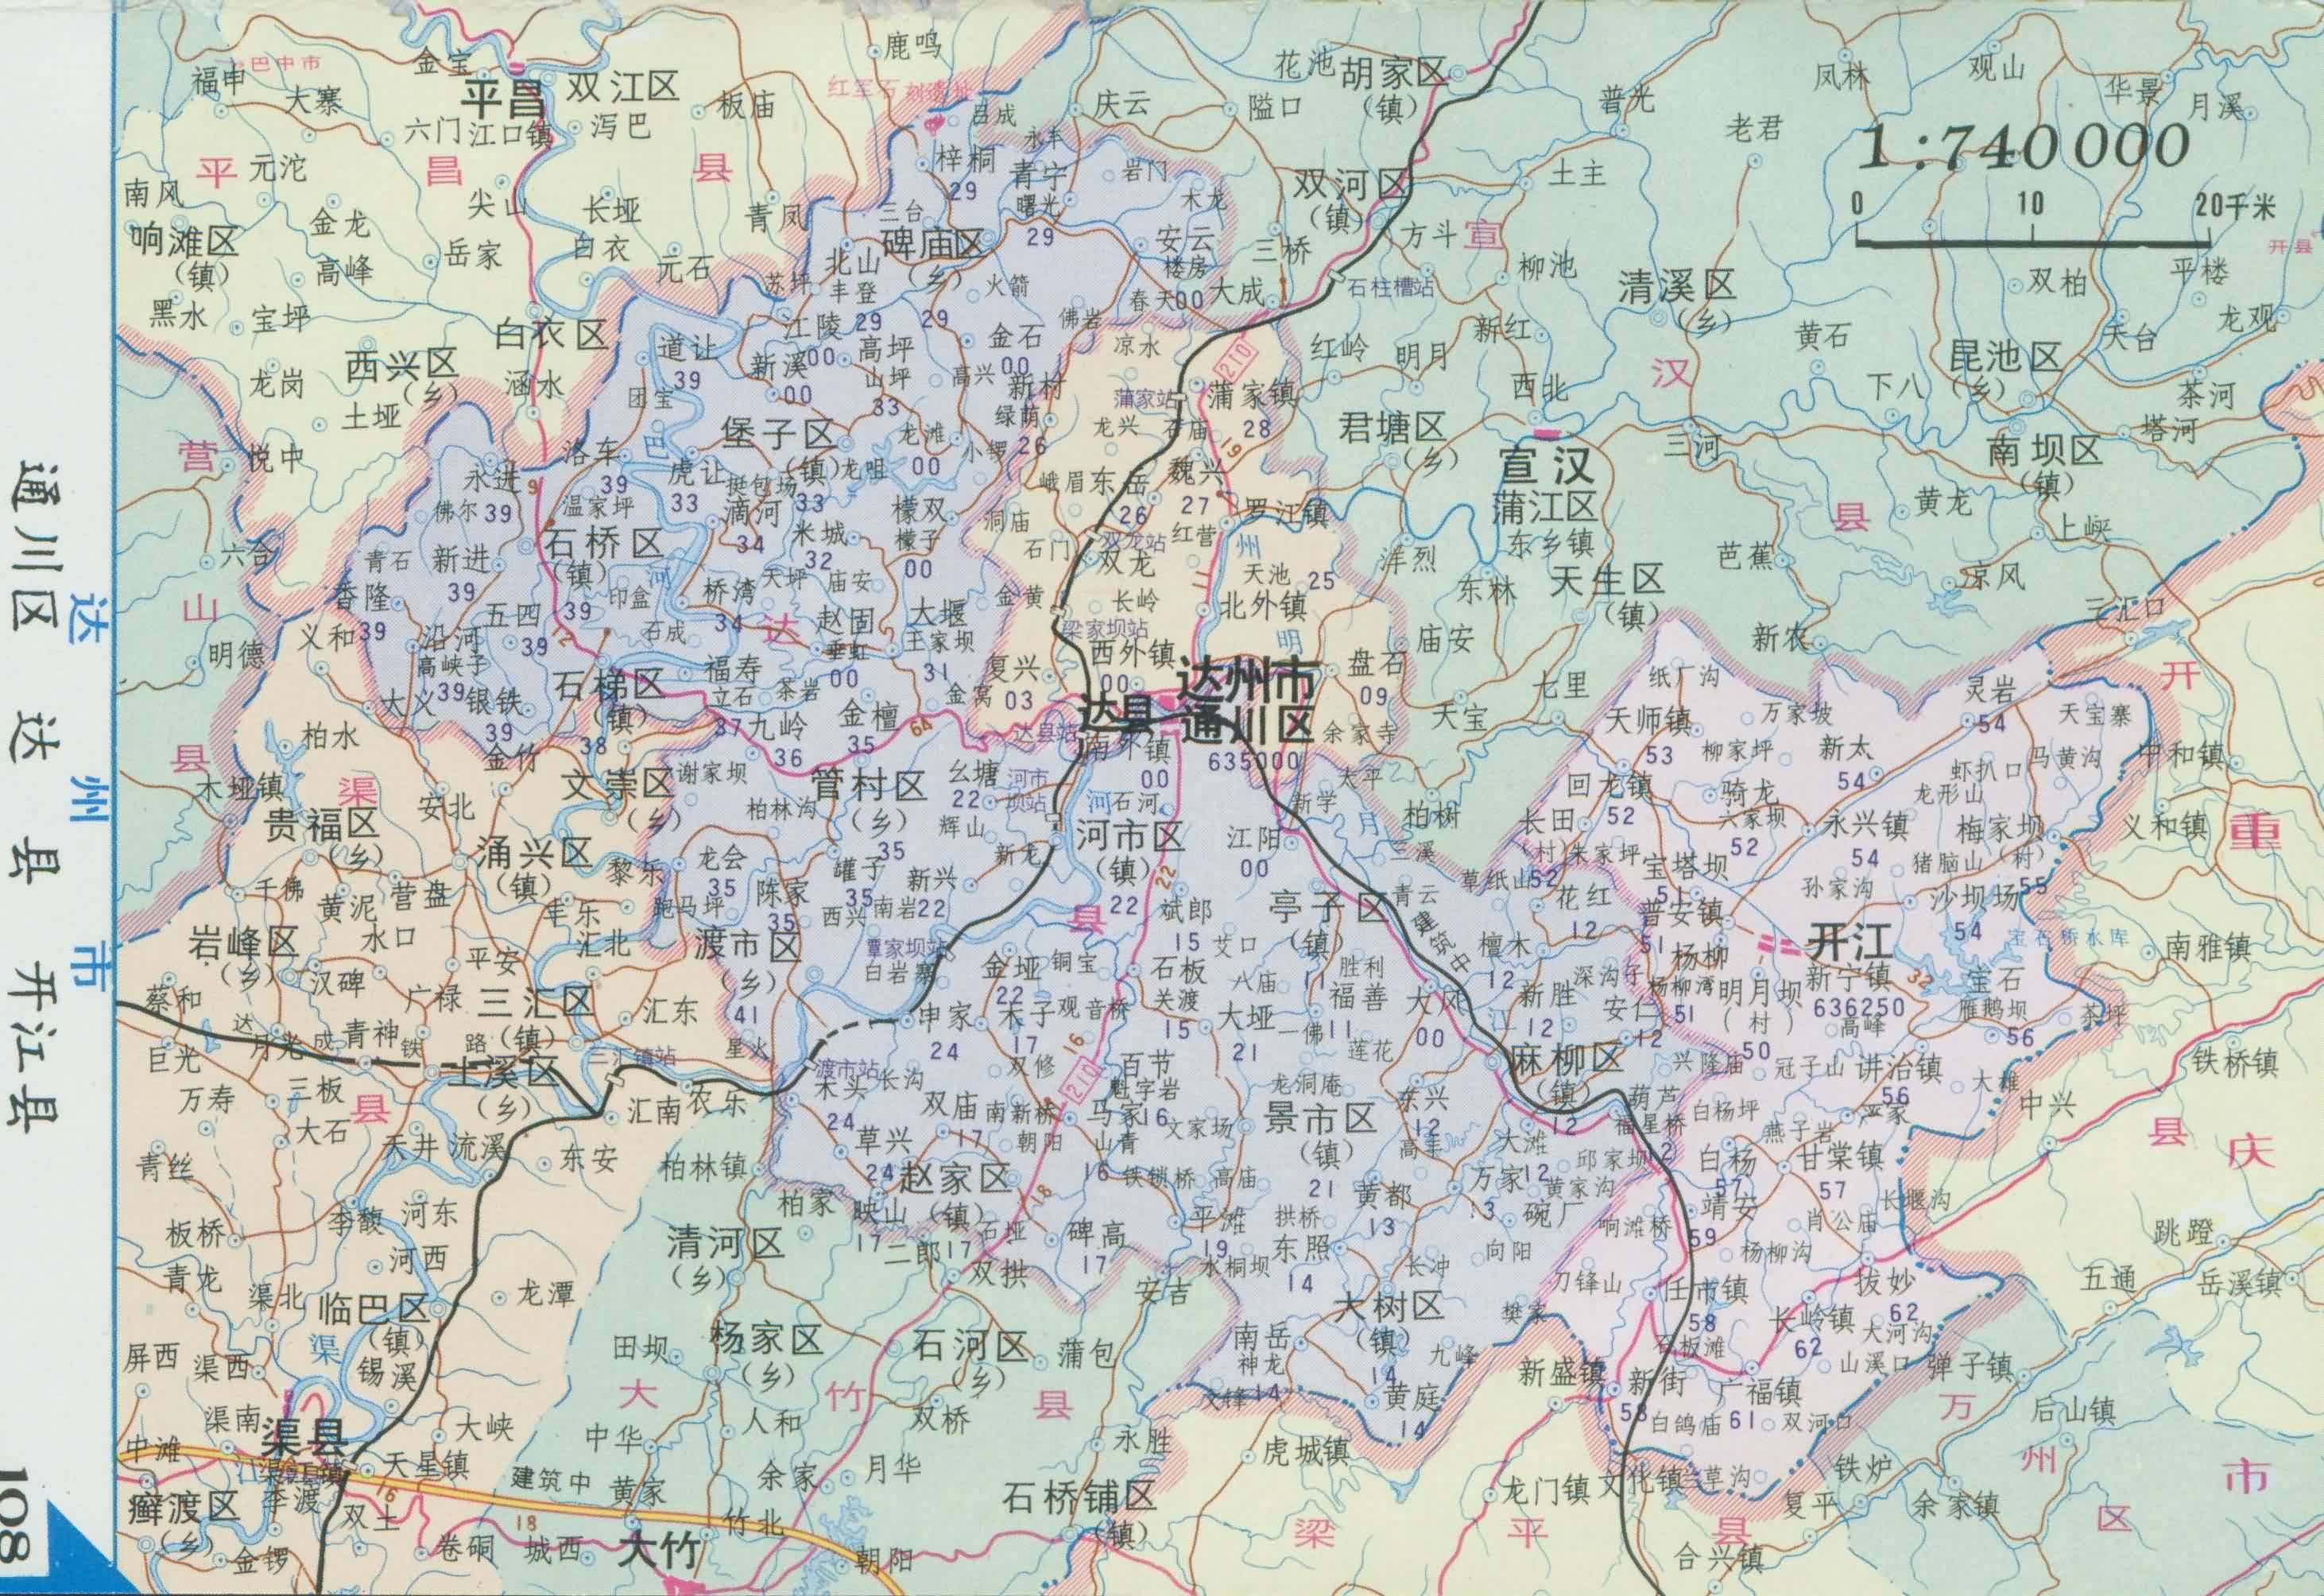Click the 白衣区 district label

coord(552,335)
